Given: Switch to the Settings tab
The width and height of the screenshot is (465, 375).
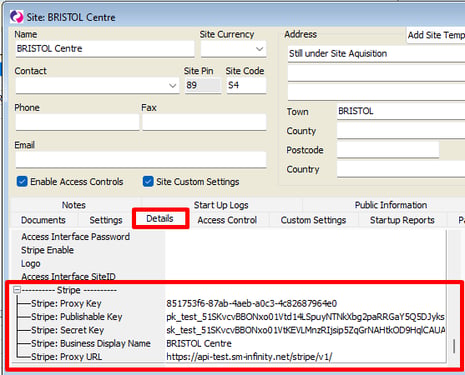Looking at the screenshot, I should pos(106,220).
